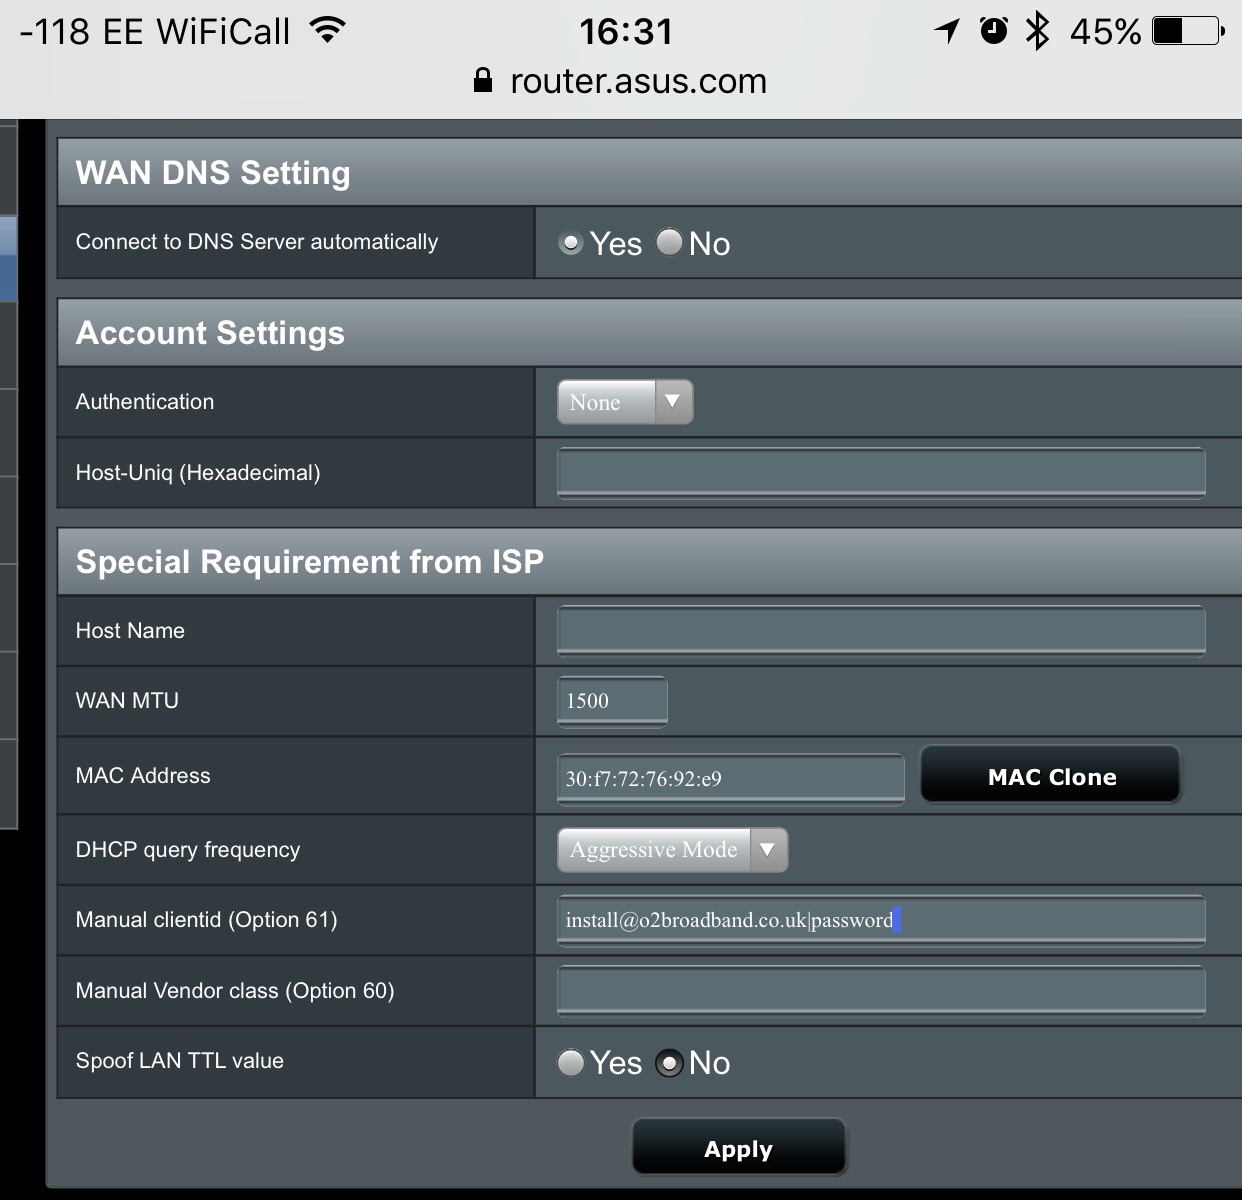Screen dimensions: 1242x1200
Task: Click the MAC Clone button
Action: pyautogui.click(x=1051, y=776)
